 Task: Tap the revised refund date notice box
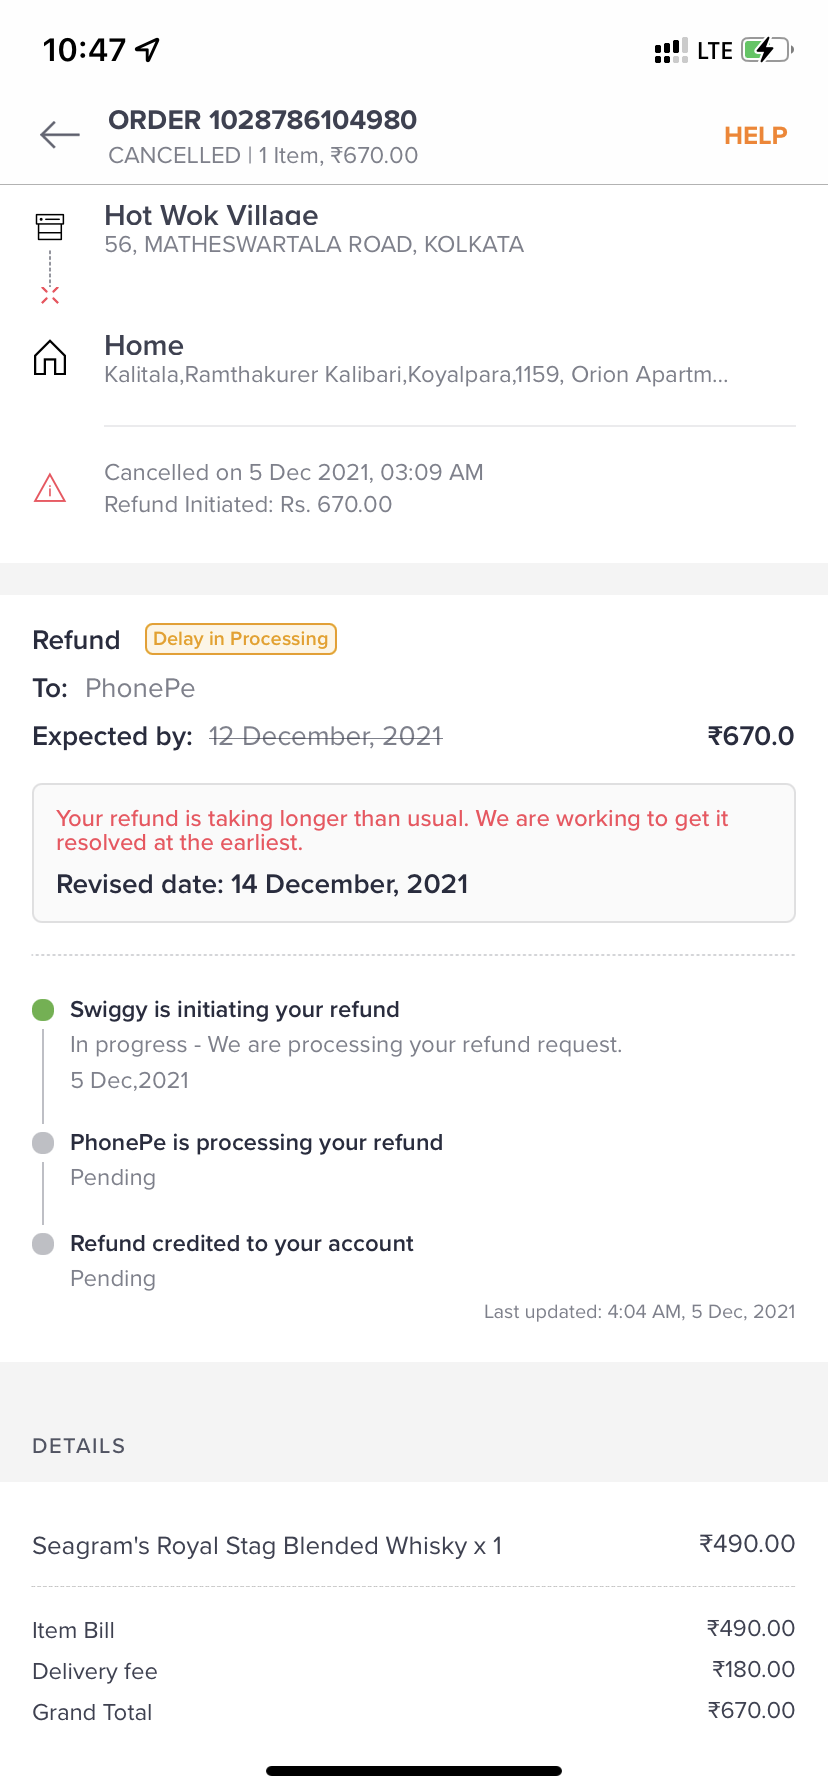click(x=414, y=853)
